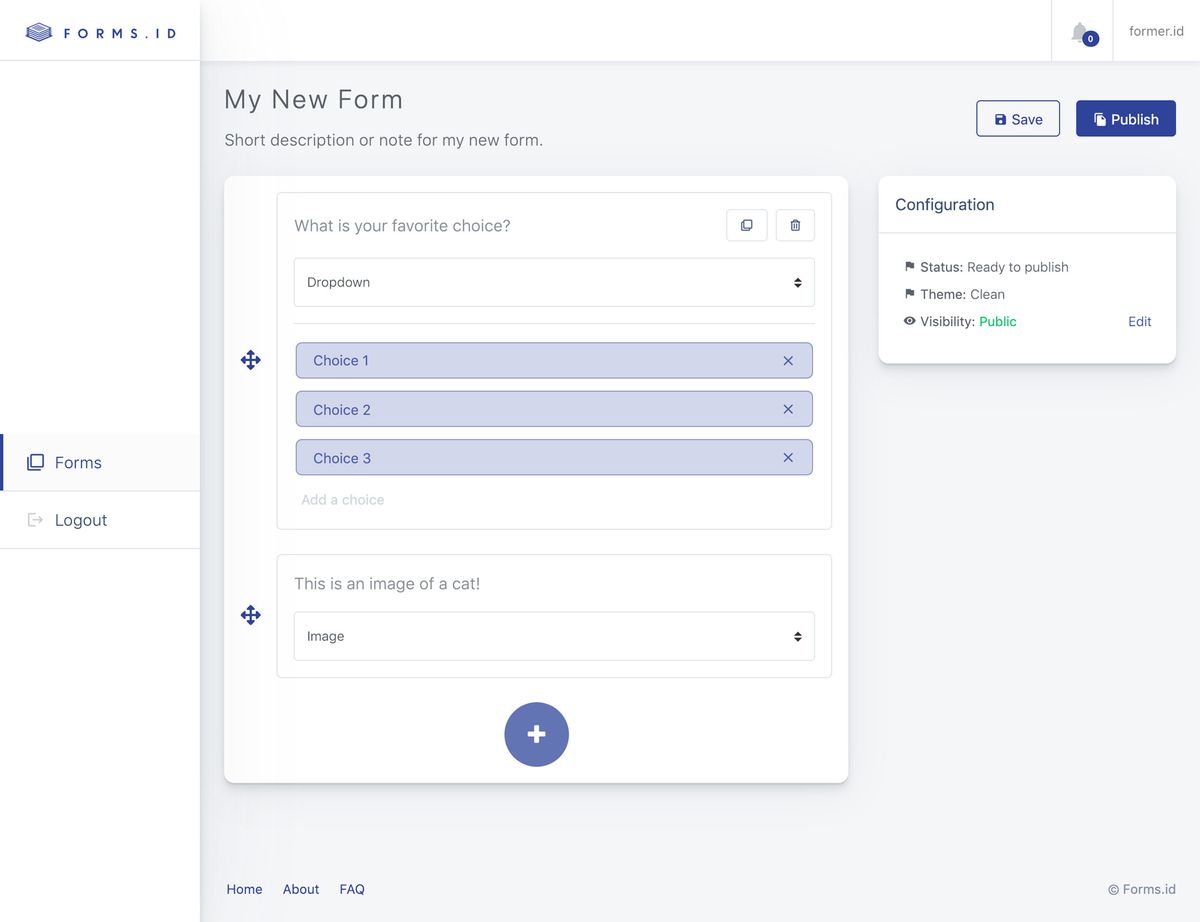
Task: Duplicate the favorite choice question
Action: [x=746, y=225]
